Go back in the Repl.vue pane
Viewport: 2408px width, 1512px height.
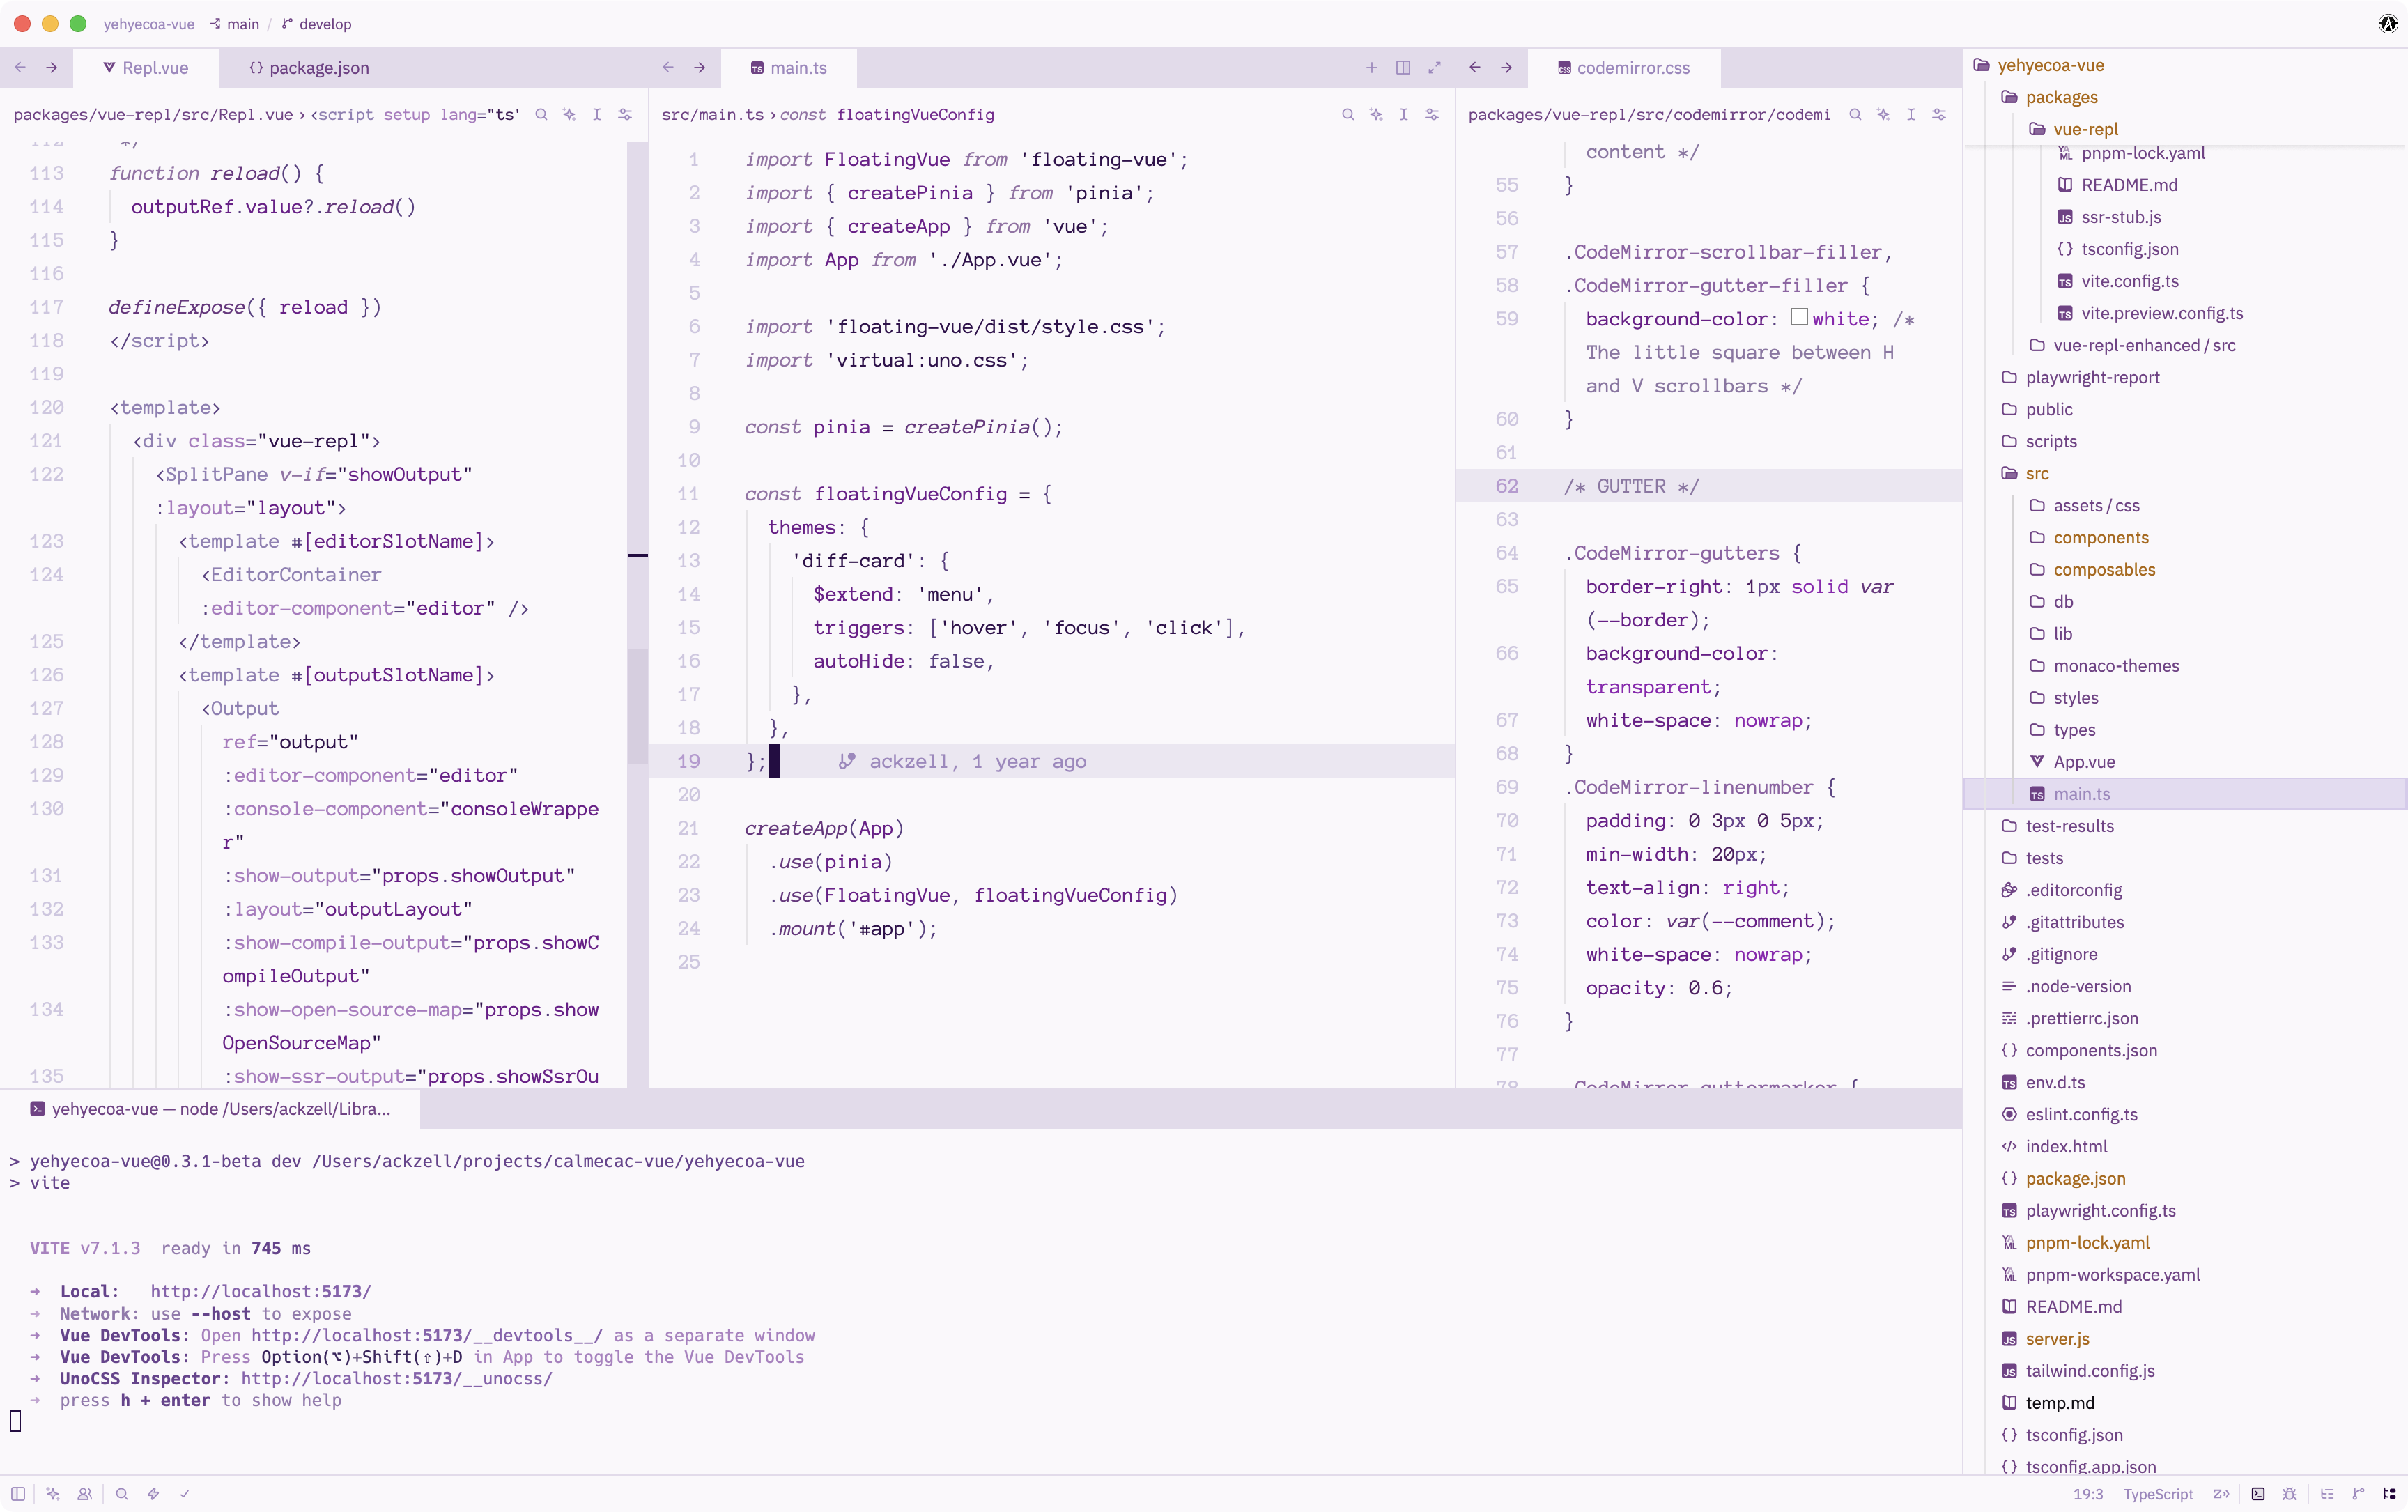(x=20, y=67)
